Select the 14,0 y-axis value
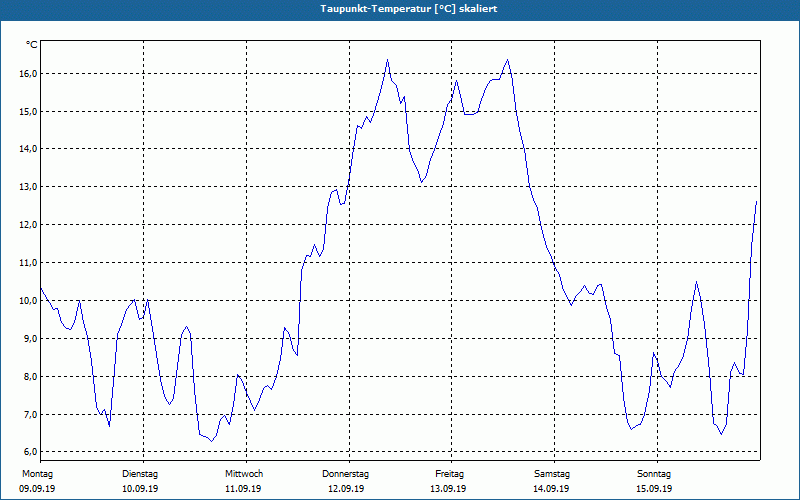The image size is (800, 500). pos(29,149)
